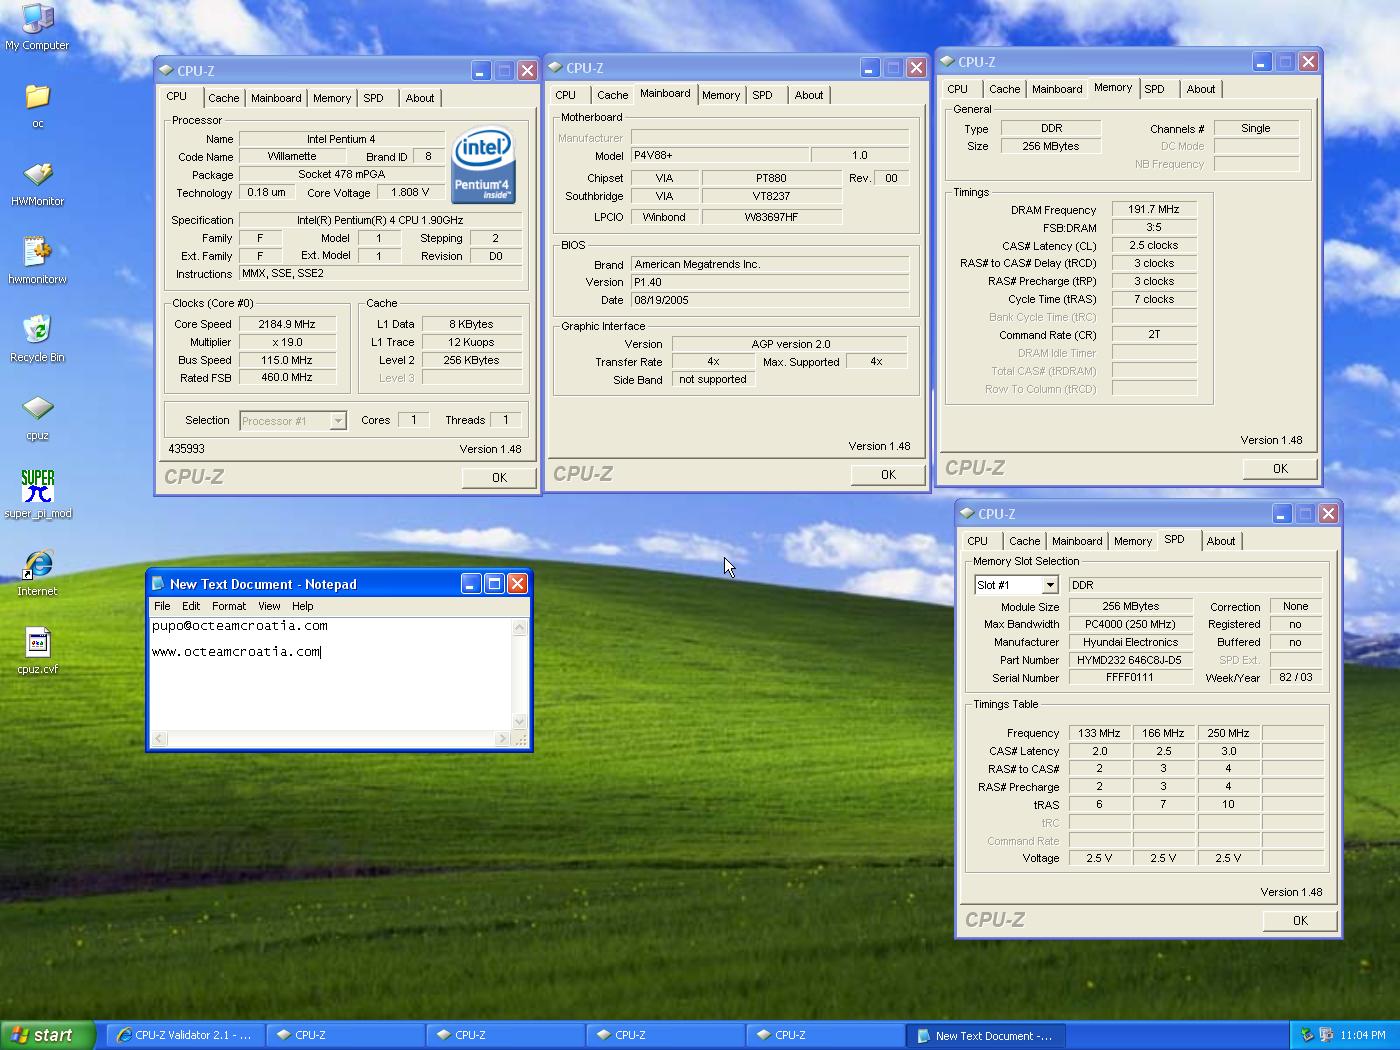Click the CAS# Latency 2.5 clocks value
Image resolution: width=1400 pixels, height=1050 pixels.
1154,246
